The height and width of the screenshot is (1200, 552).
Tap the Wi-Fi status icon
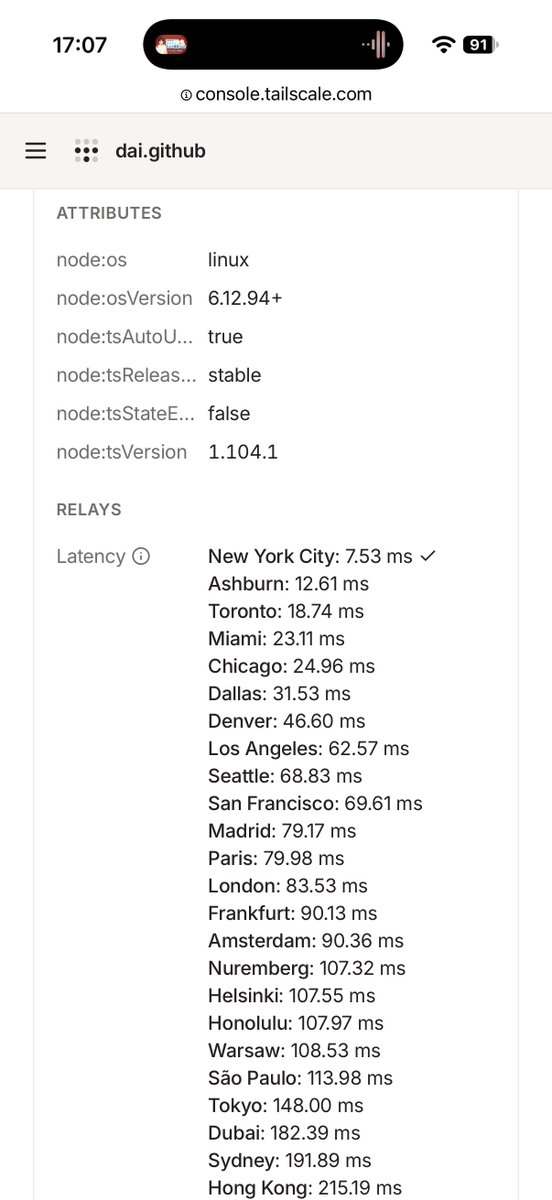(x=443, y=45)
